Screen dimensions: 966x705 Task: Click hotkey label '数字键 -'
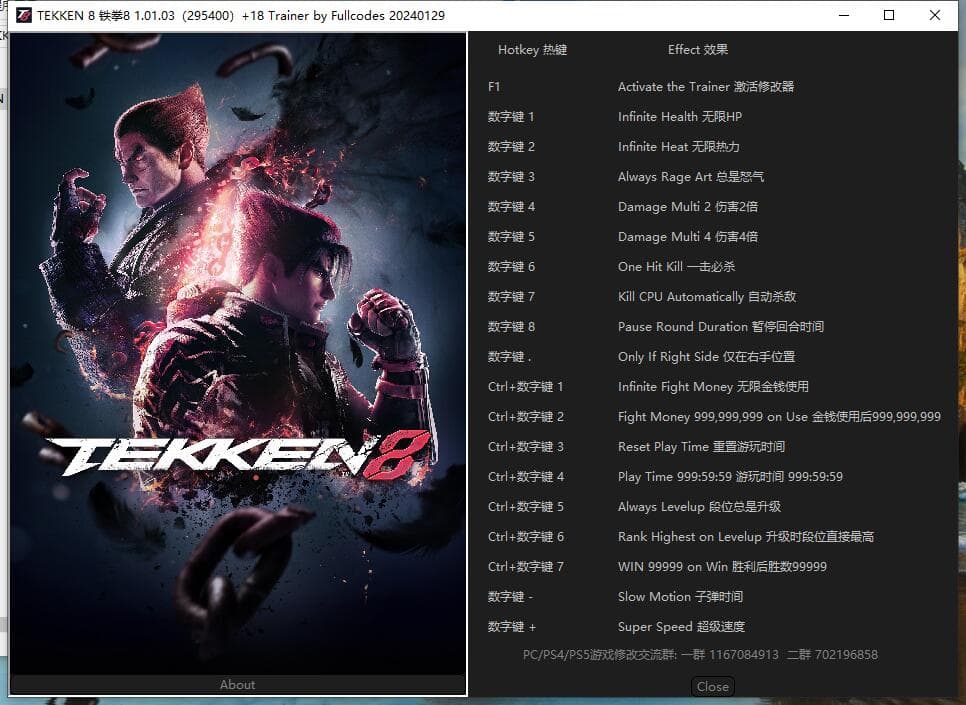pos(511,597)
